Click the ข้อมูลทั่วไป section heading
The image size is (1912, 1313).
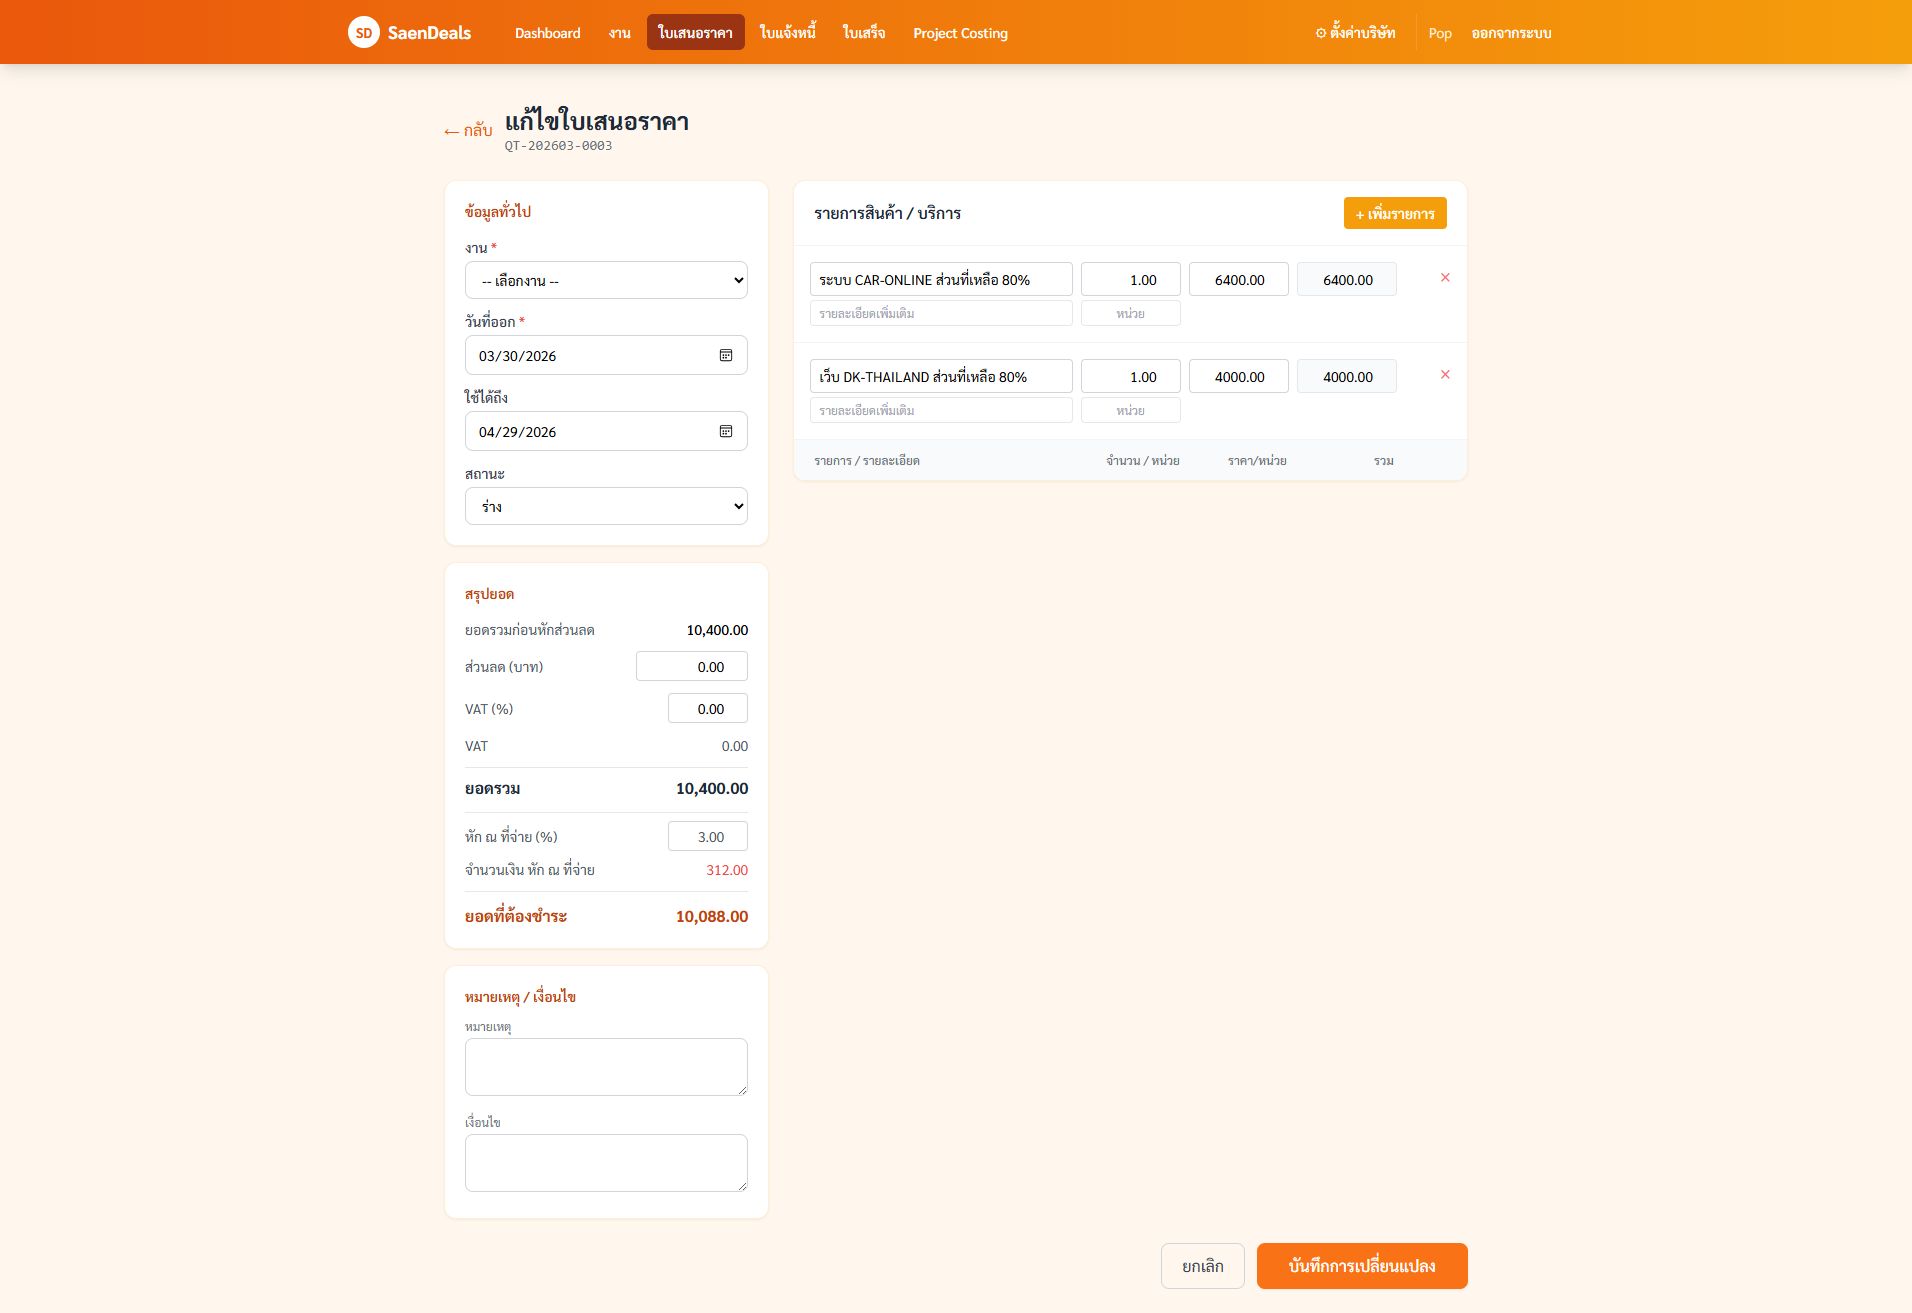[x=498, y=211]
